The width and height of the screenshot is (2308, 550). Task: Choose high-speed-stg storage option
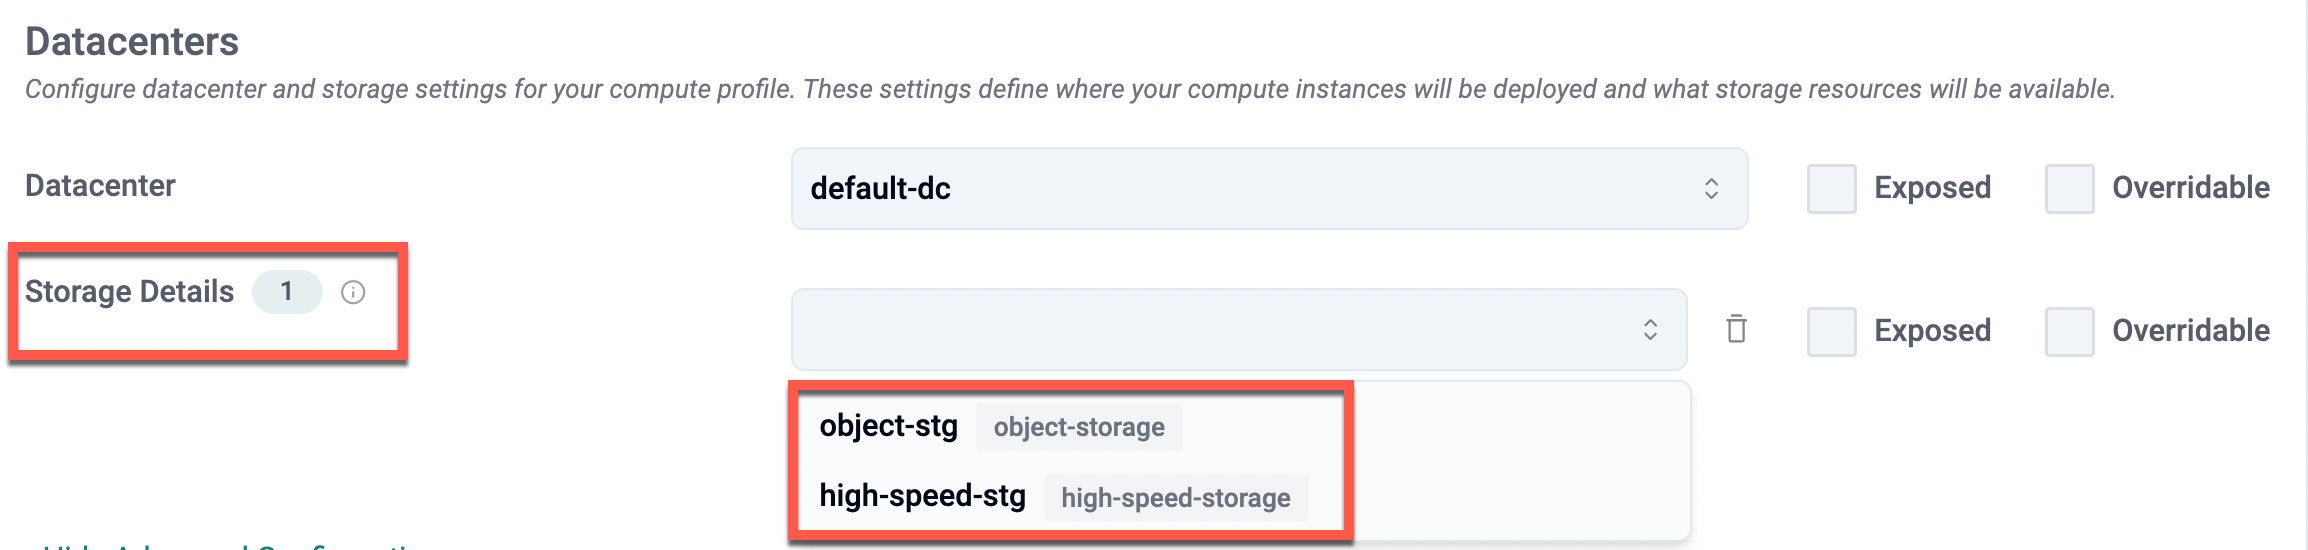pyautogui.click(x=922, y=496)
